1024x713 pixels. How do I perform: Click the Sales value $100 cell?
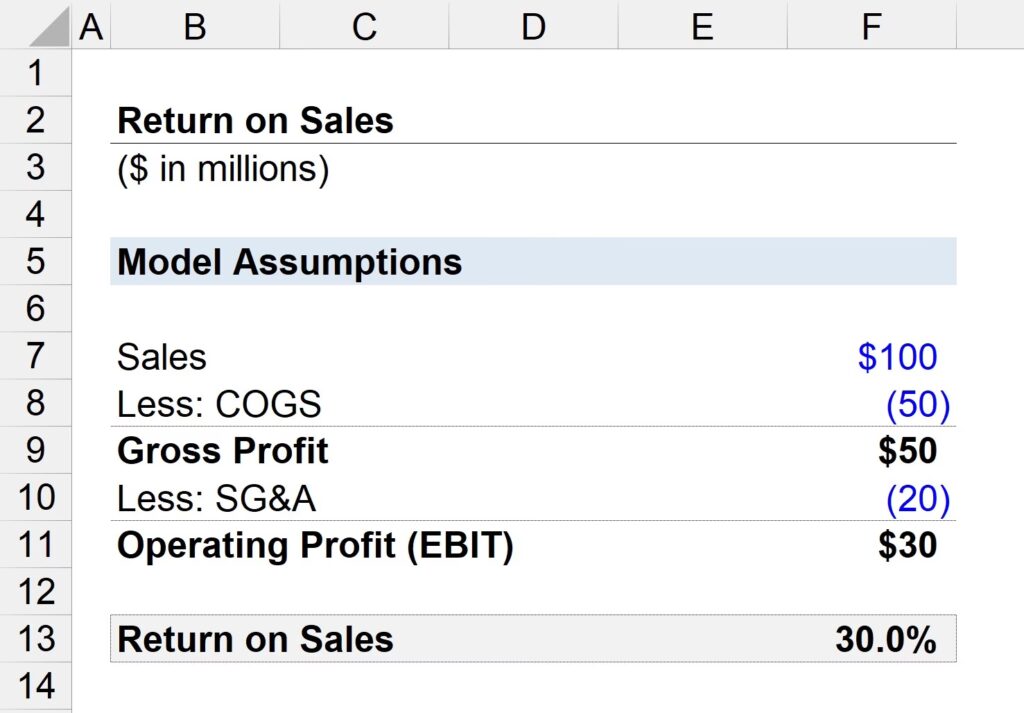tap(896, 357)
